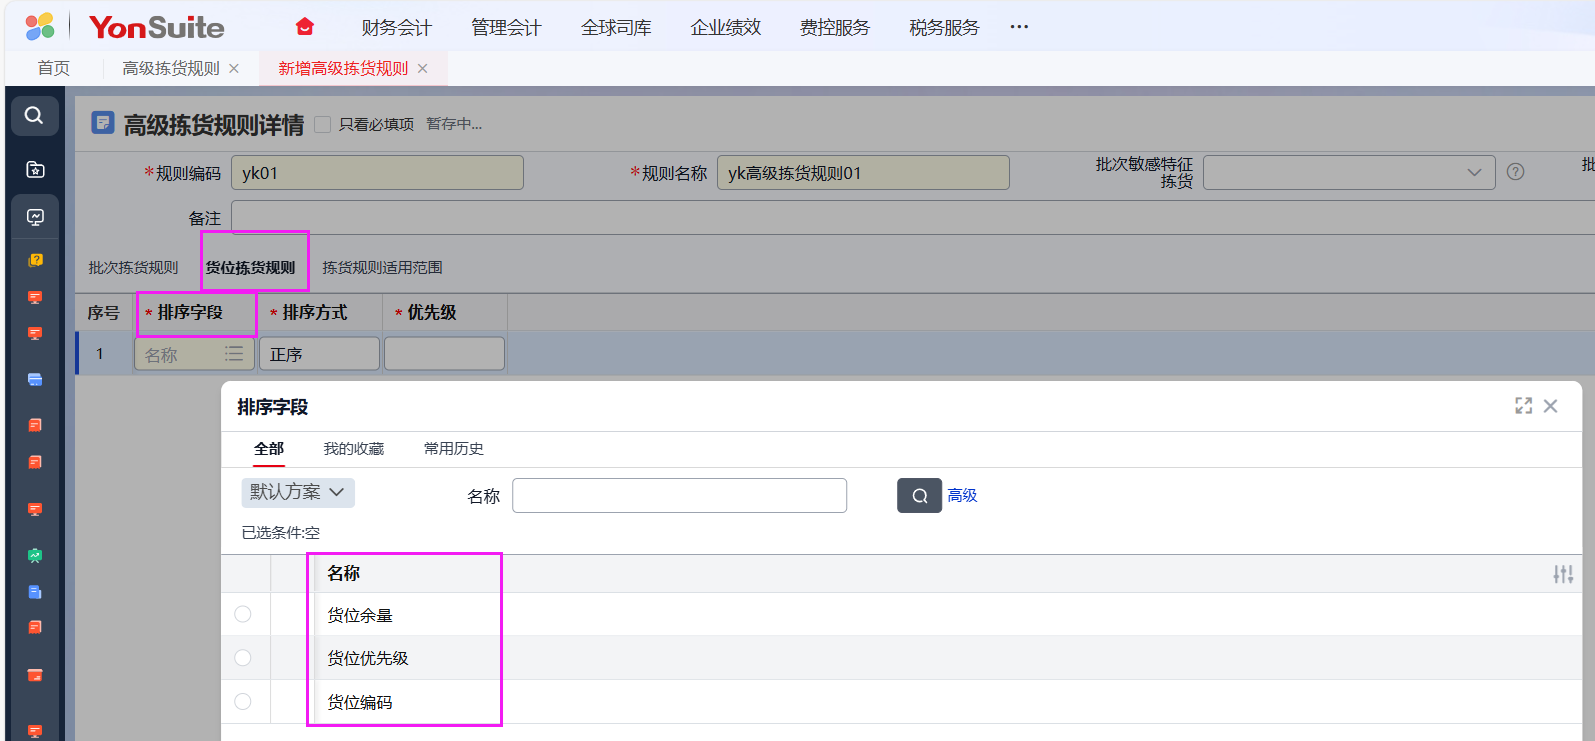Click the help question mark icon
Image resolution: width=1595 pixels, height=741 pixels.
click(x=1515, y=172)
